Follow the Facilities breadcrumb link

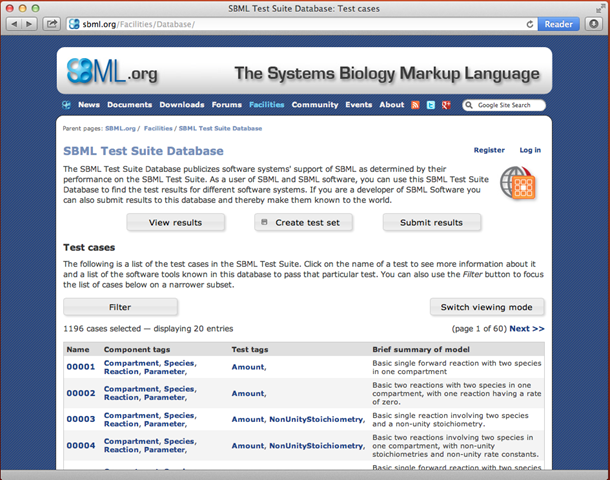[158, 128]
